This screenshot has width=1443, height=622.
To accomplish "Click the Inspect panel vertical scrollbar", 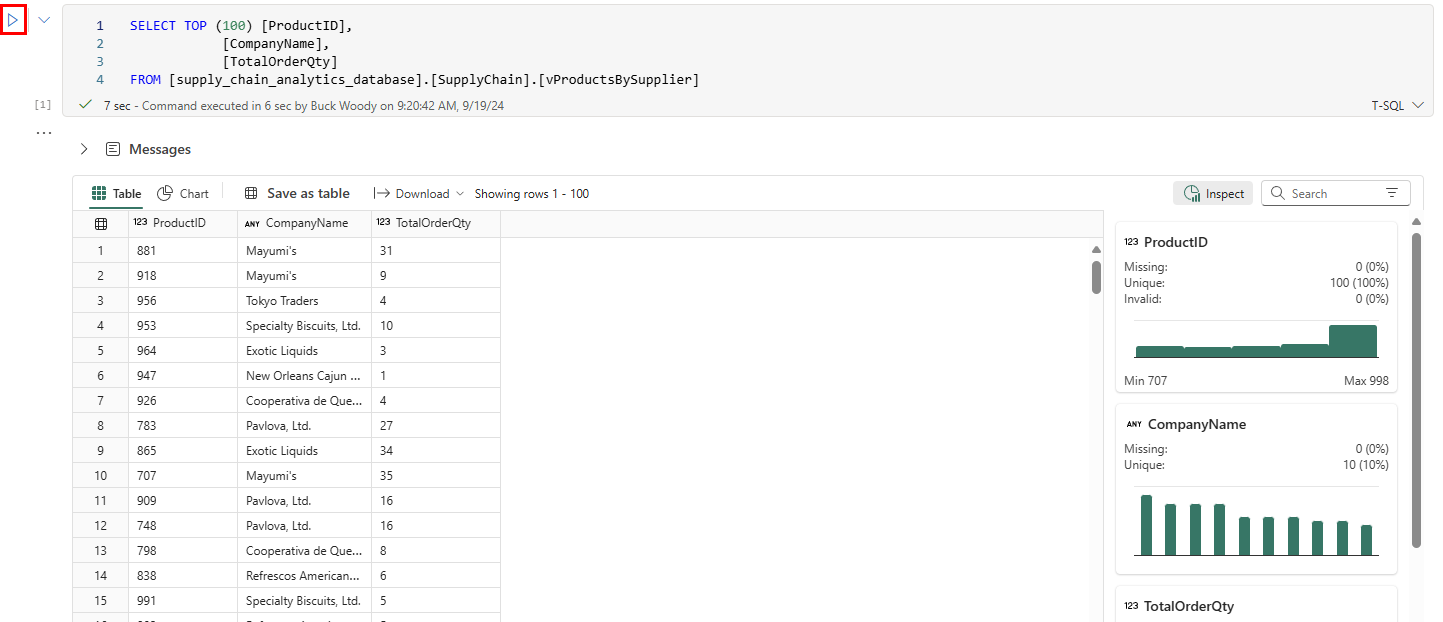I will tap(1416, 390).
